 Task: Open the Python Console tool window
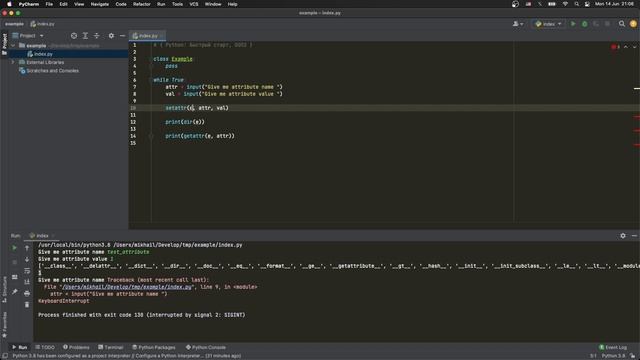(x=206, y=347)
